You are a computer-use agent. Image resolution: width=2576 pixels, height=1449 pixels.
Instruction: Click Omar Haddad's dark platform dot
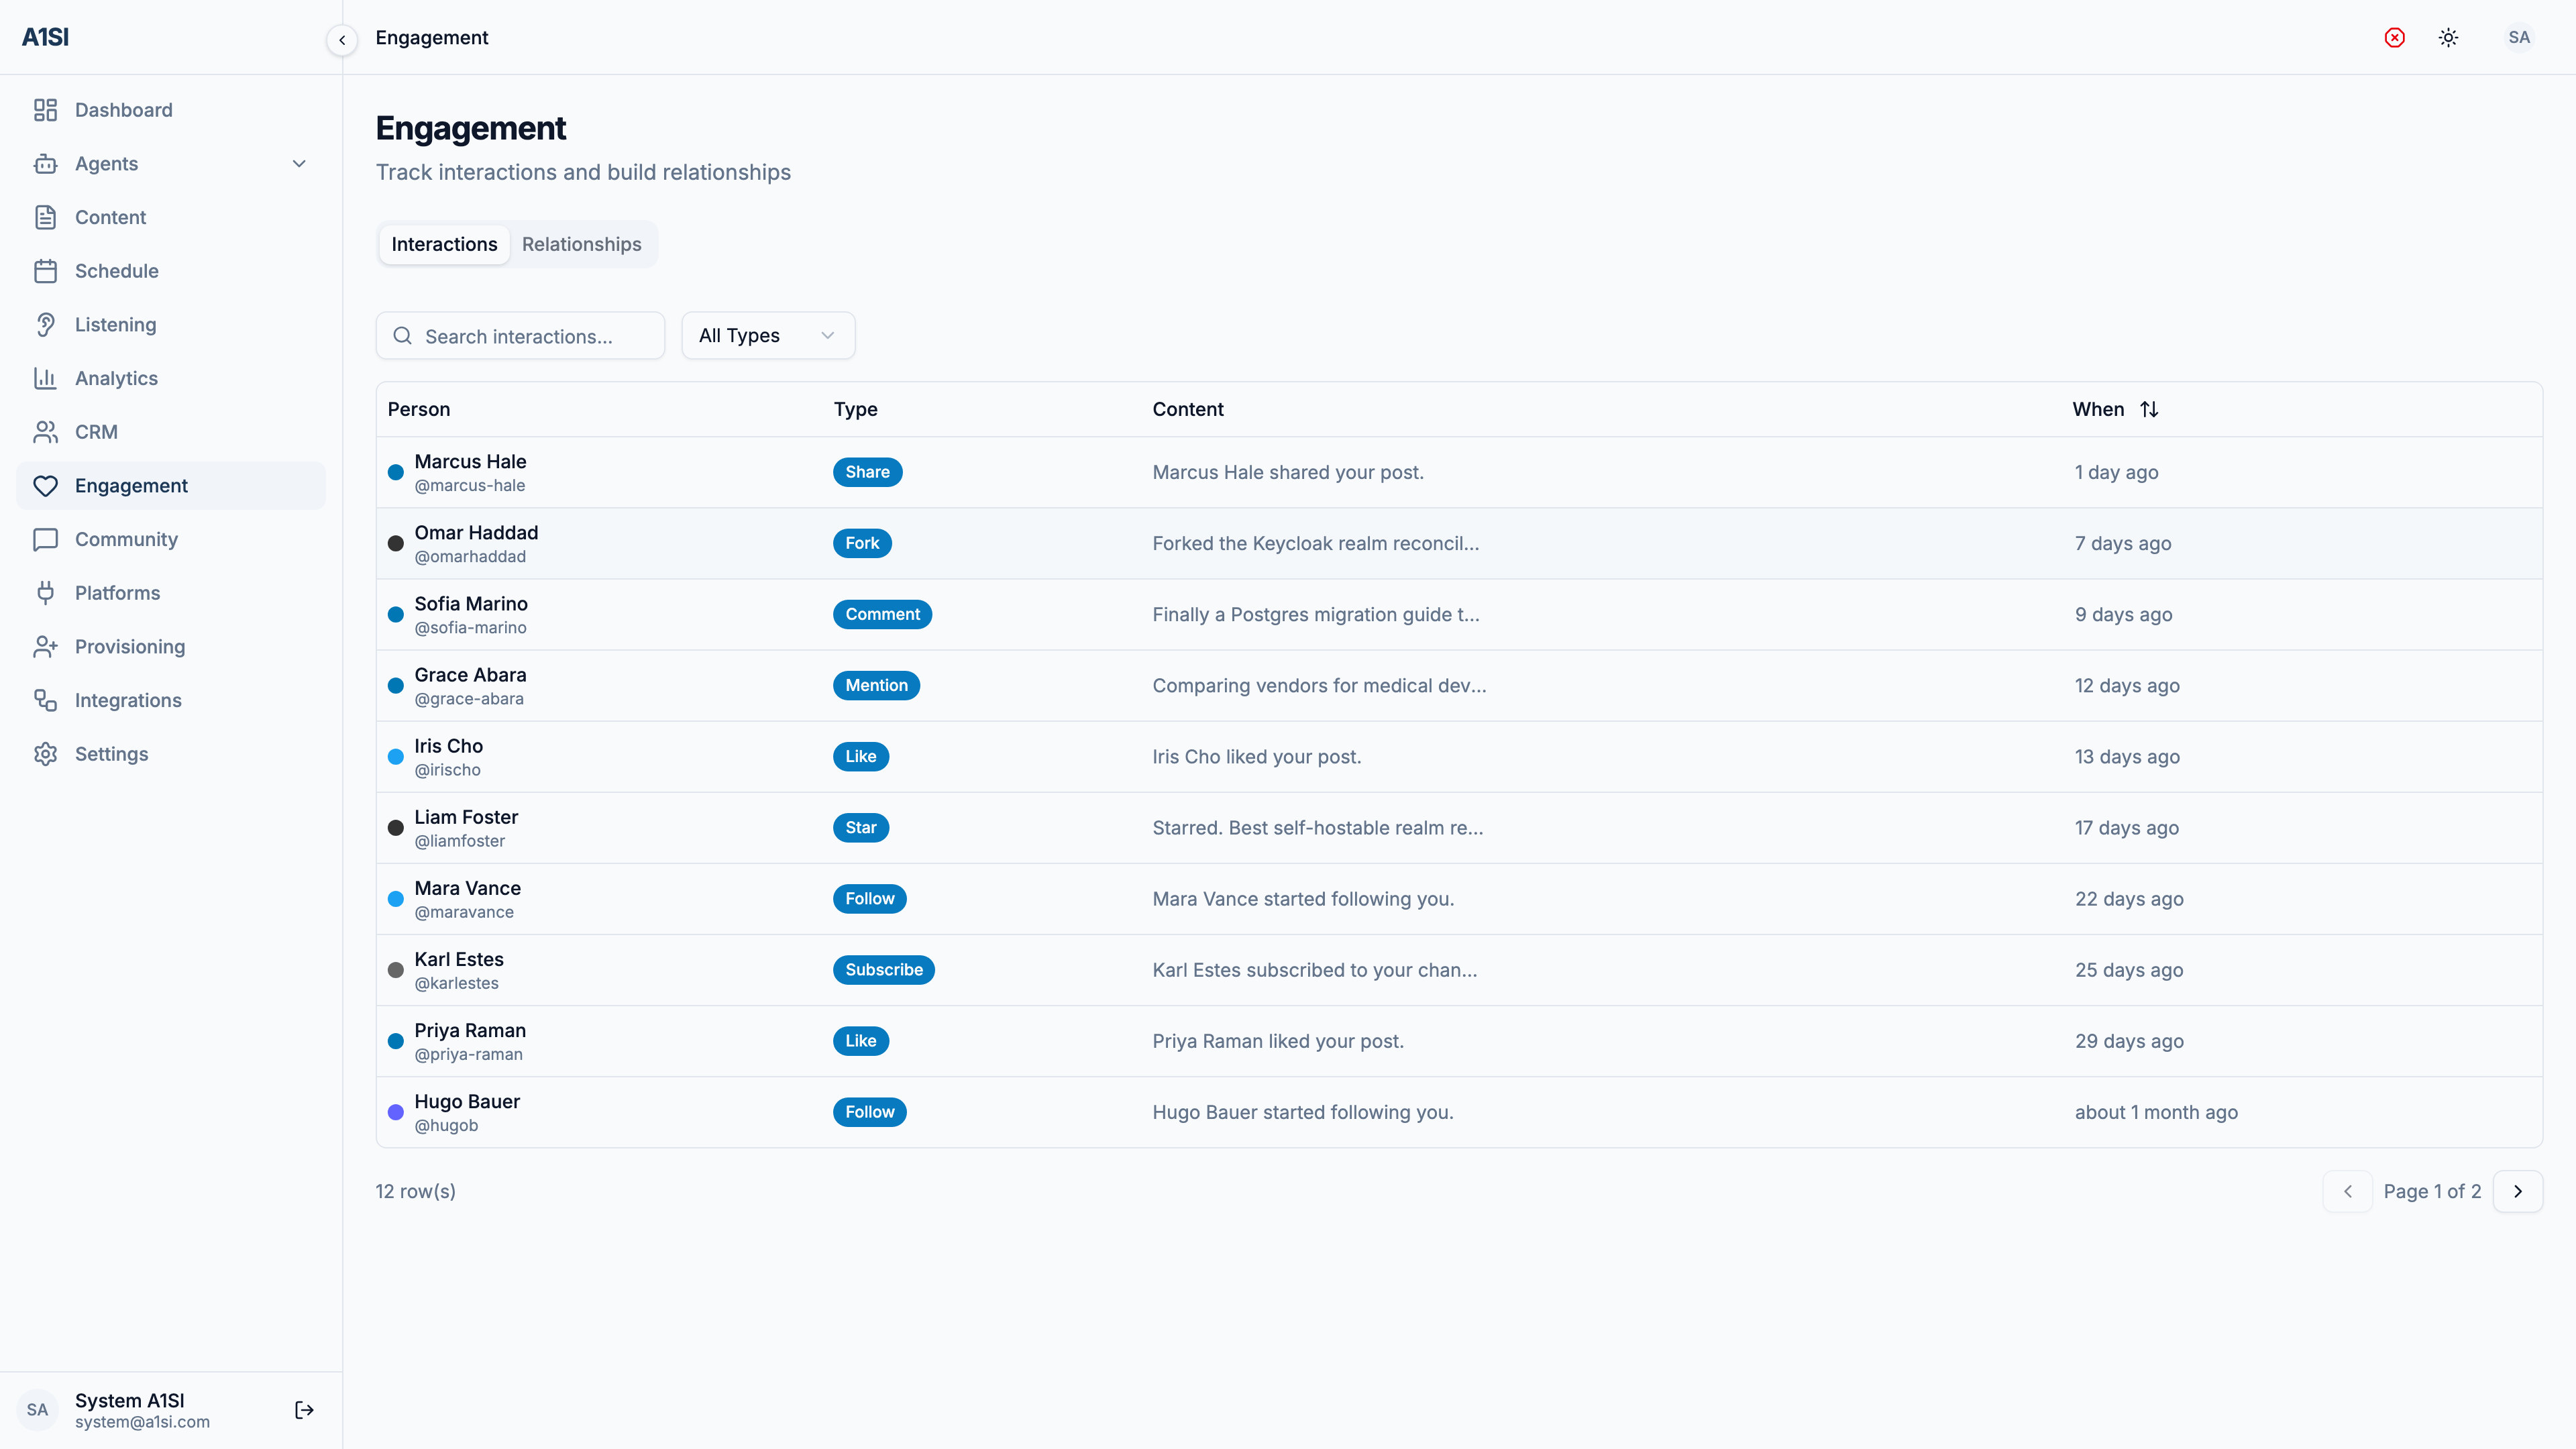pos(396,543)
